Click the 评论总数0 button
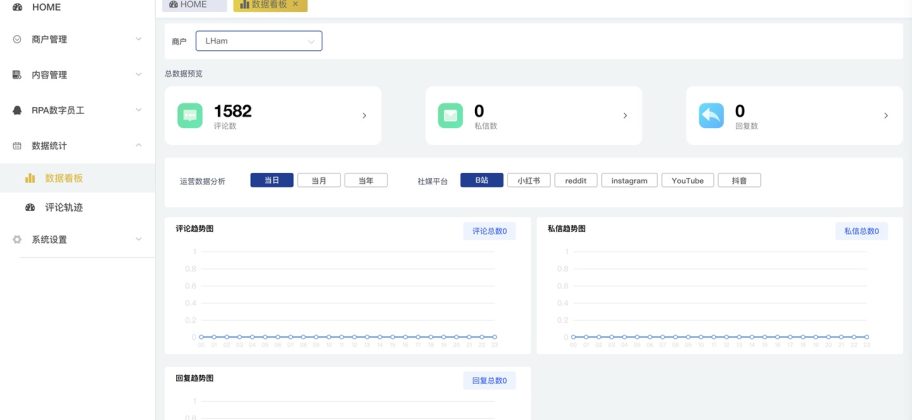 (489, 231)
